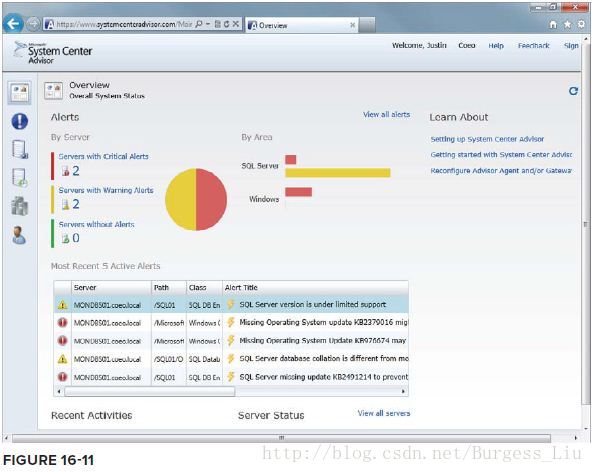Image resolution: width=593 pixels, height=473 pixels.
Task: Click the Coeo account name
Action: click(x=467, y=45)
